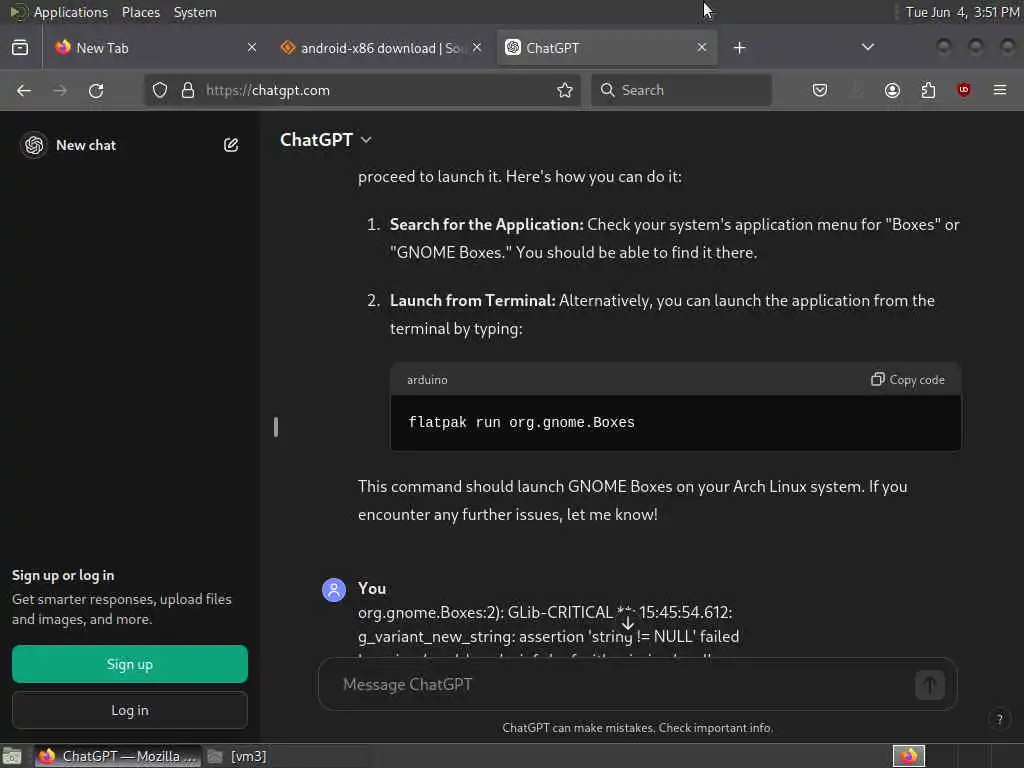
Task: Open a new browser tab with plus
Action: coord(739,48)
